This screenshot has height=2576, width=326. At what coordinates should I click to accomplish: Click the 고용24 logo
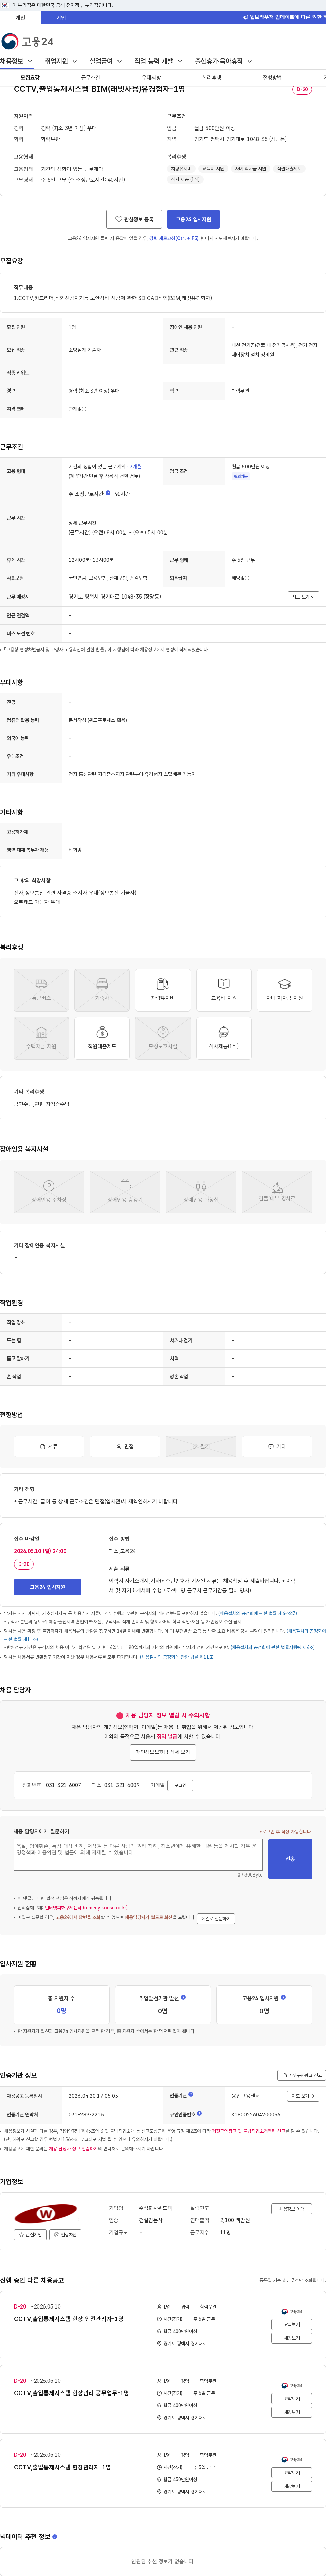pyautogui.click(x=27, y=41)
